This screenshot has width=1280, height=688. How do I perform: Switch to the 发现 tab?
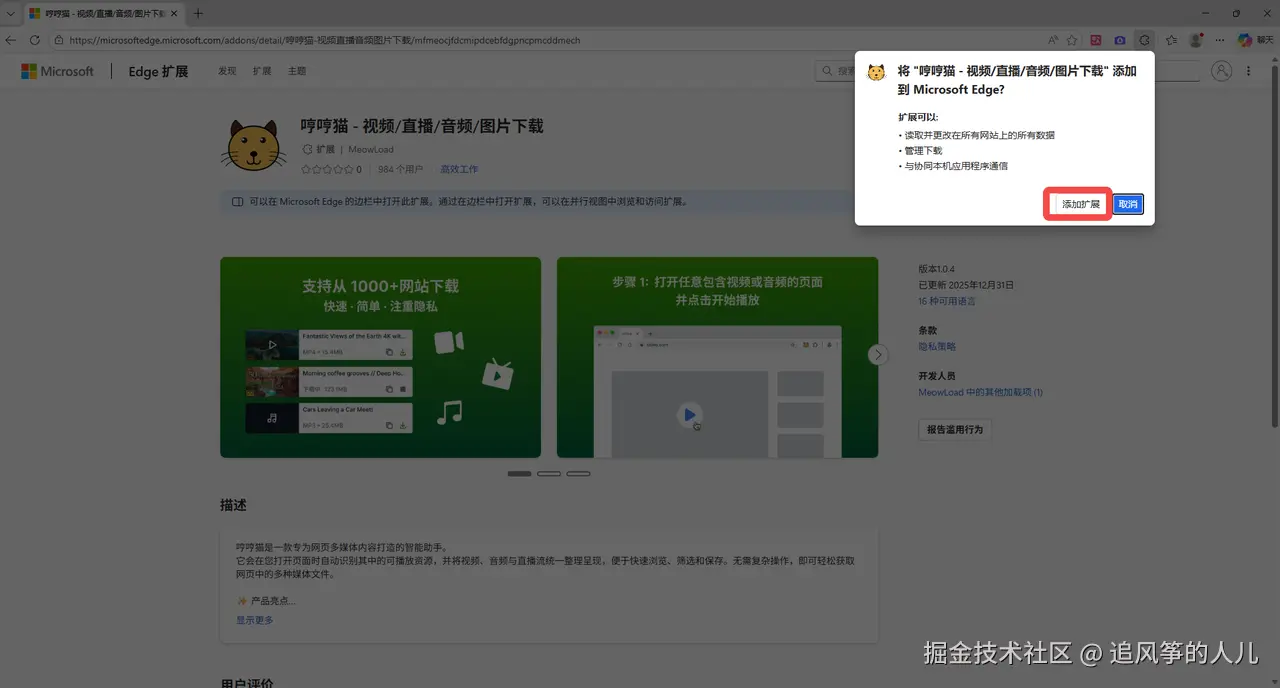227,71
